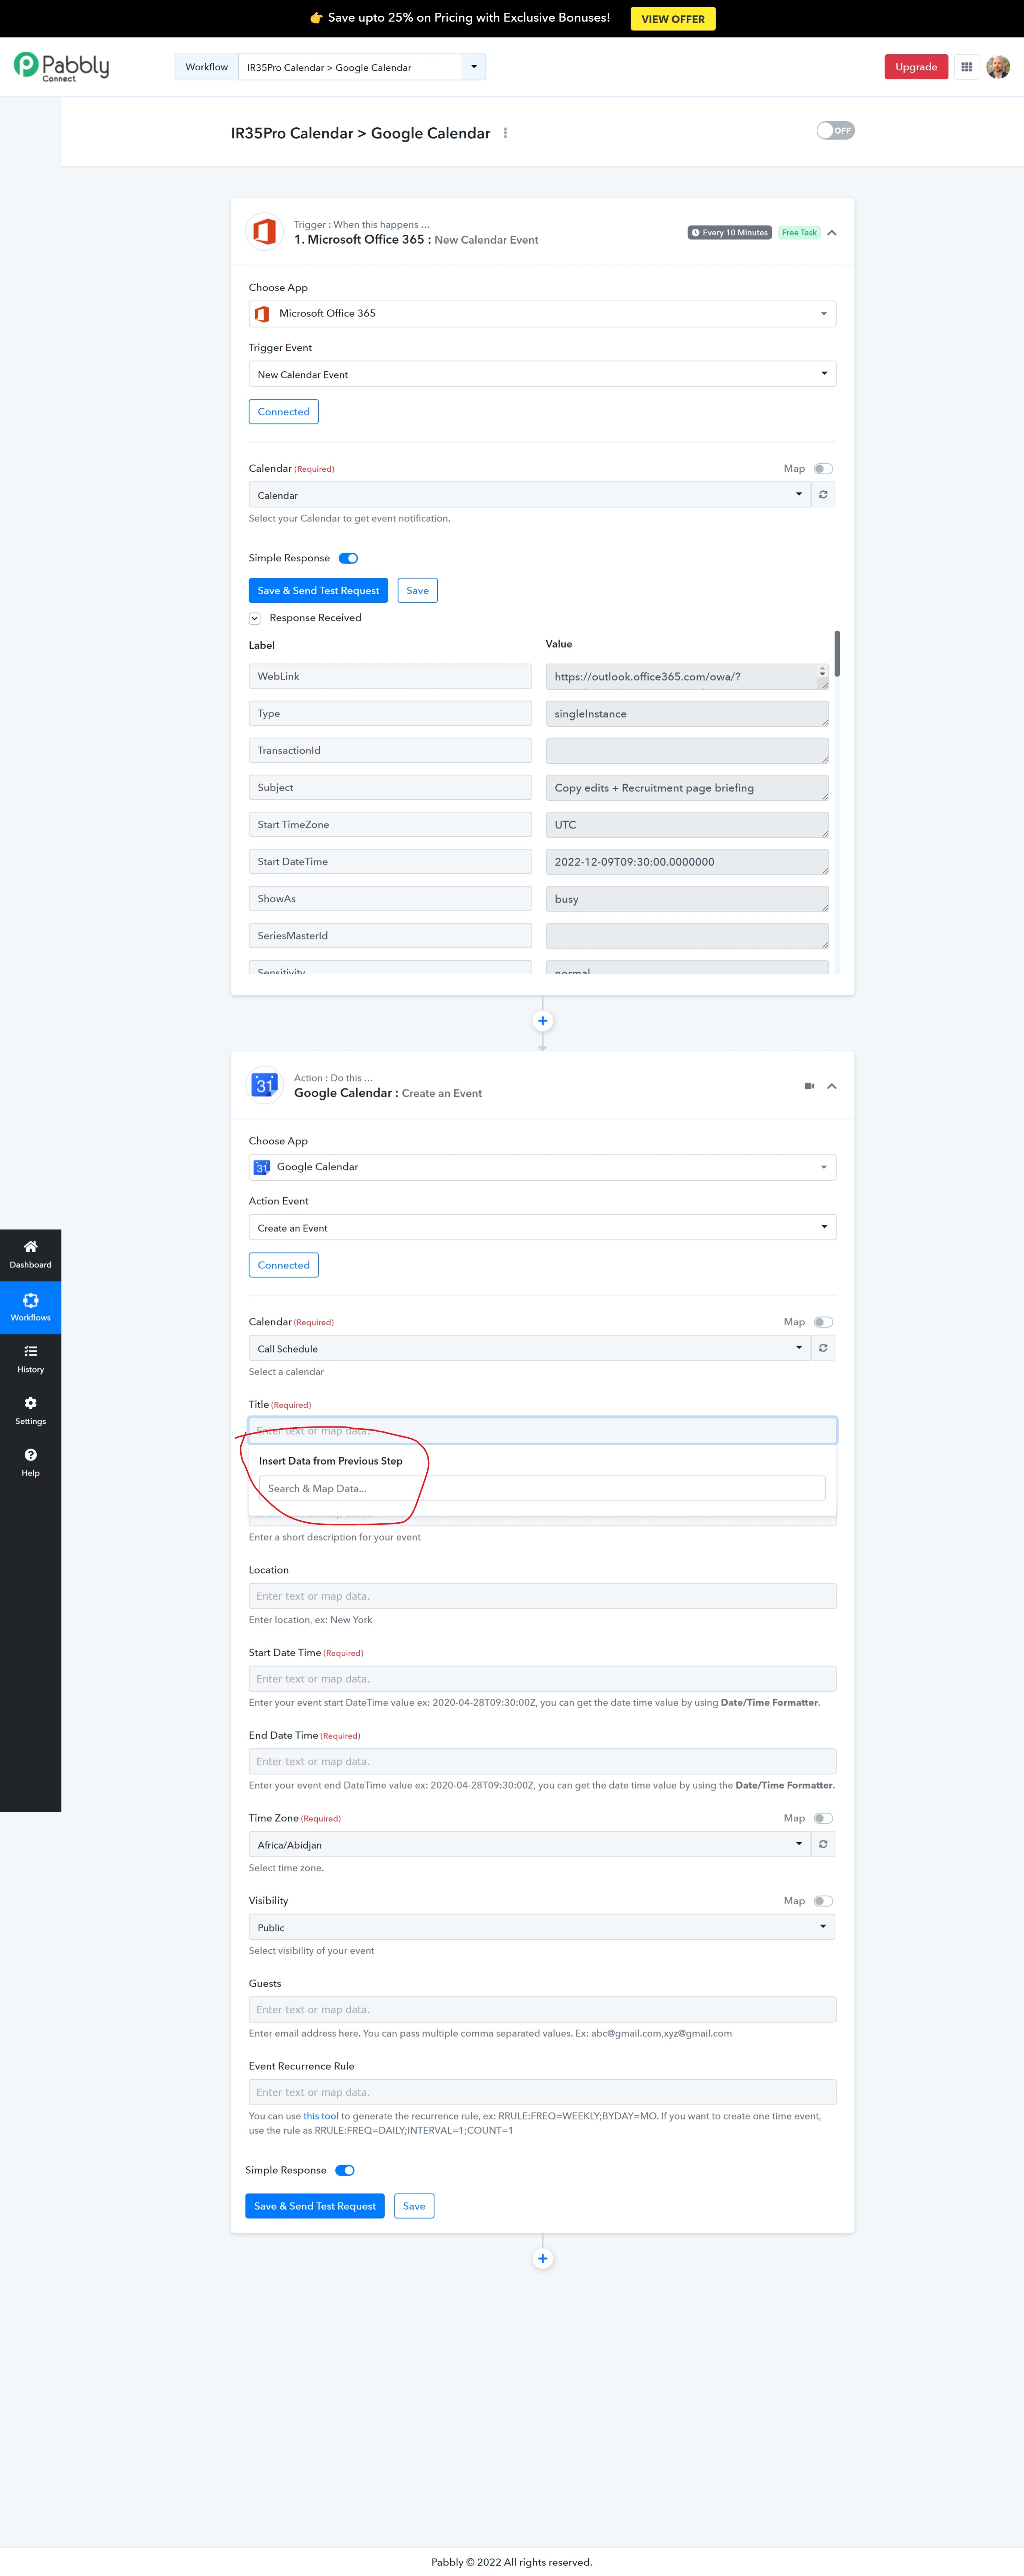Toggle the workflow OFF switch
Screen dimensions: 1024x2576
point(835,131)
